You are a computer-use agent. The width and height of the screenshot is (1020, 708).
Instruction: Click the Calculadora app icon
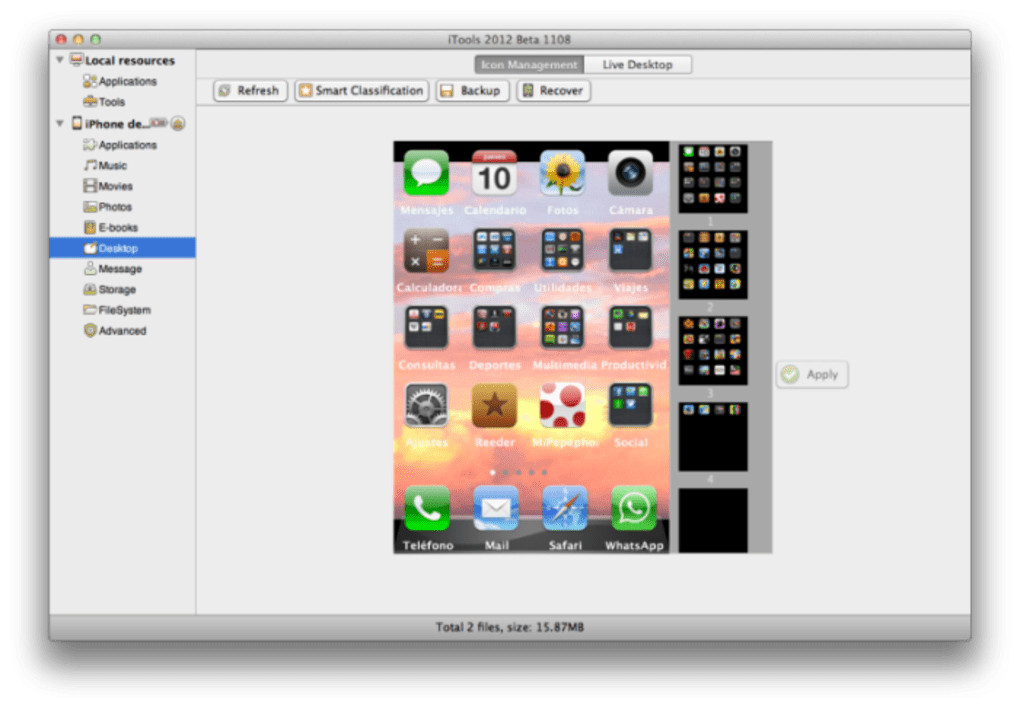[x=426, y=251]
